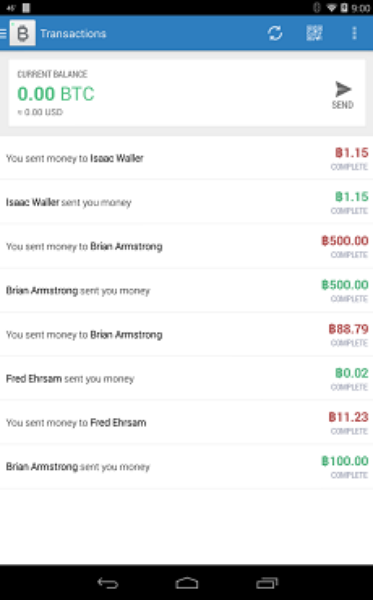The width and height of the screenshot is (373, 600).
Task: Open the ฿100.00 received from Brian Armstrong
Action: click(x=186, y=466)
